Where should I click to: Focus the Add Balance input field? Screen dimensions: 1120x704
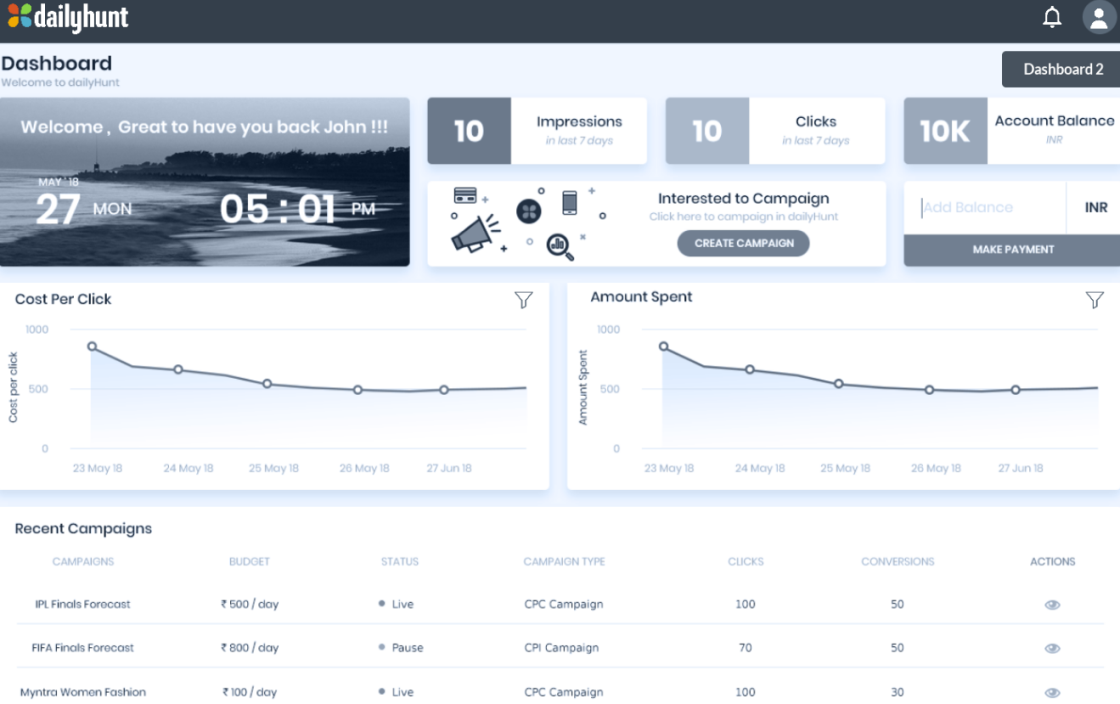tap(984, 207)
